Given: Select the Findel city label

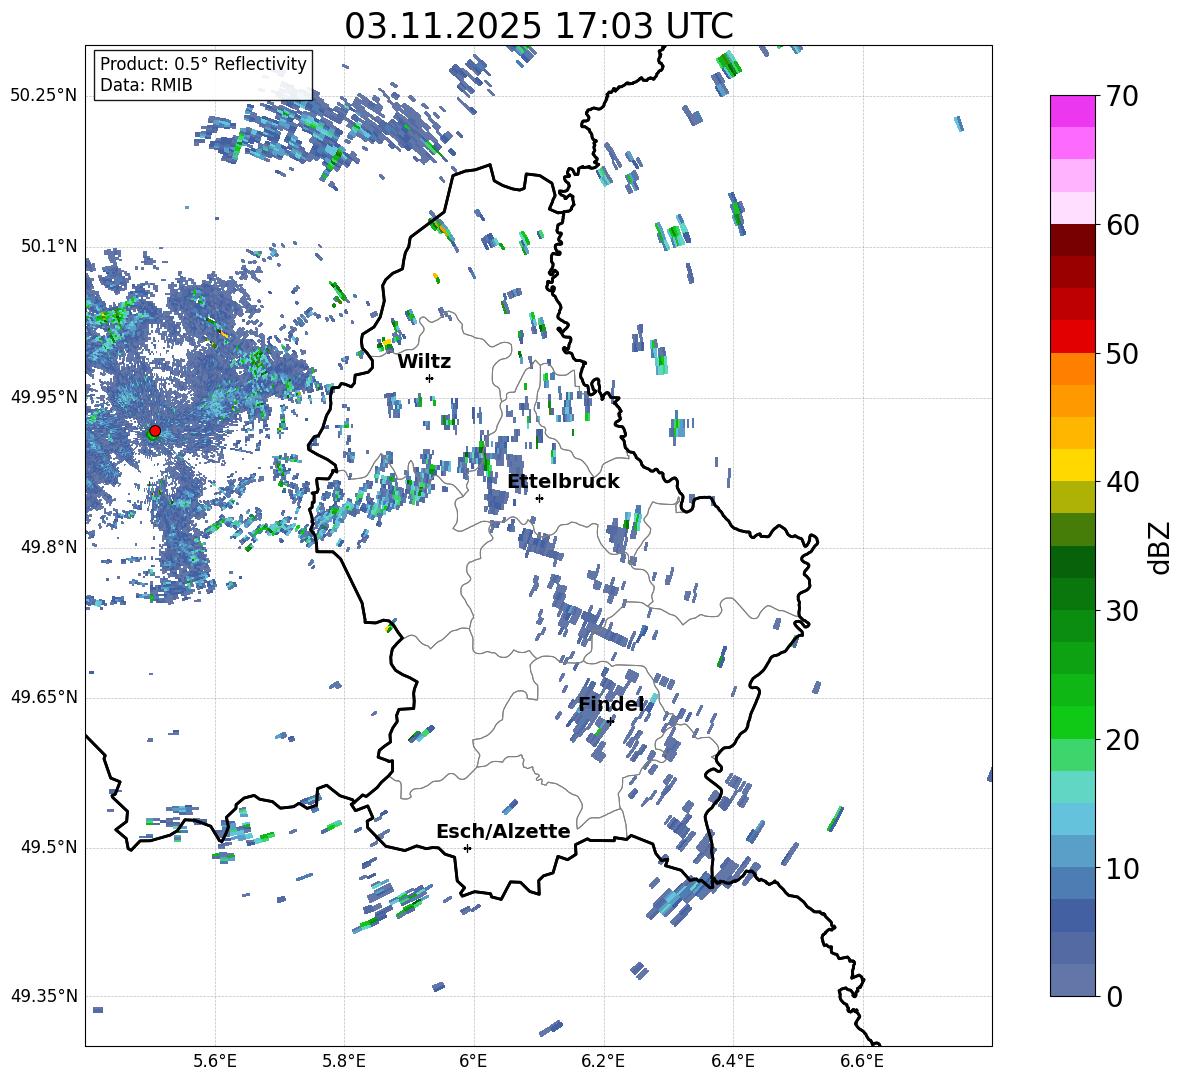Looking at the screenshot, I should pos(610,704).
